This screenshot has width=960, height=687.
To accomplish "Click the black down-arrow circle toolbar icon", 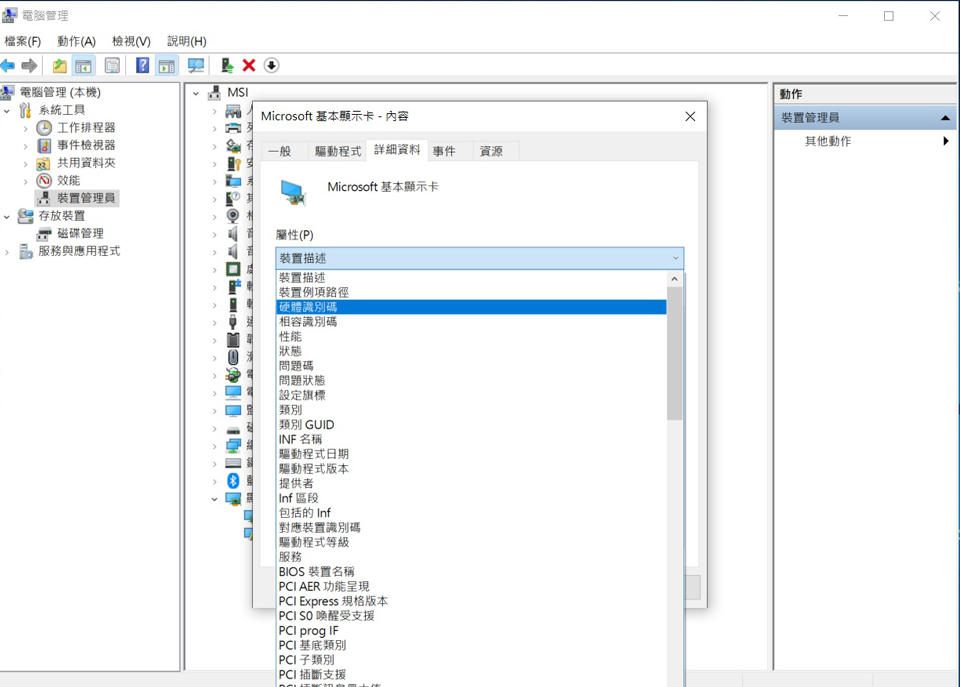I will pos(271,66).
